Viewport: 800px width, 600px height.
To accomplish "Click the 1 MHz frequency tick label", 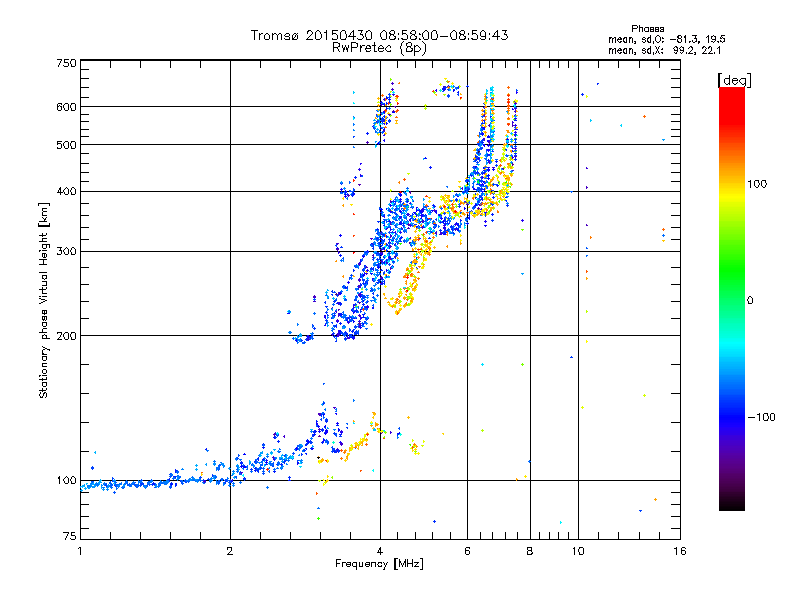I will [80, 551].
